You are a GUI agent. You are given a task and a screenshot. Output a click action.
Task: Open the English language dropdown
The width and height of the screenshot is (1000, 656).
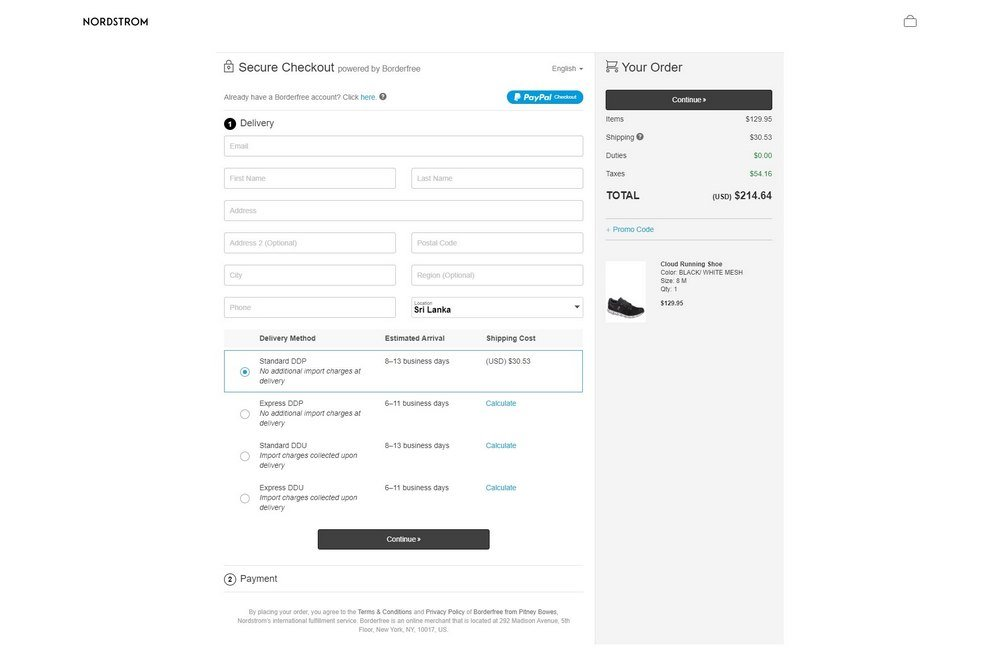click(566, 67)
